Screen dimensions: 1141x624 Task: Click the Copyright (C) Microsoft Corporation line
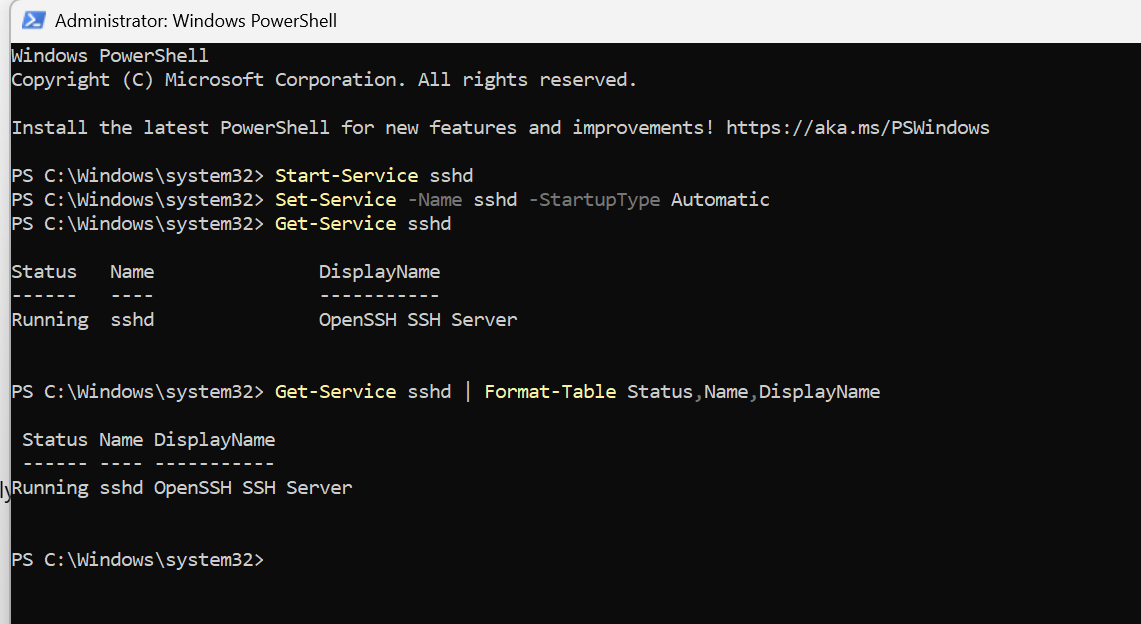324,80
